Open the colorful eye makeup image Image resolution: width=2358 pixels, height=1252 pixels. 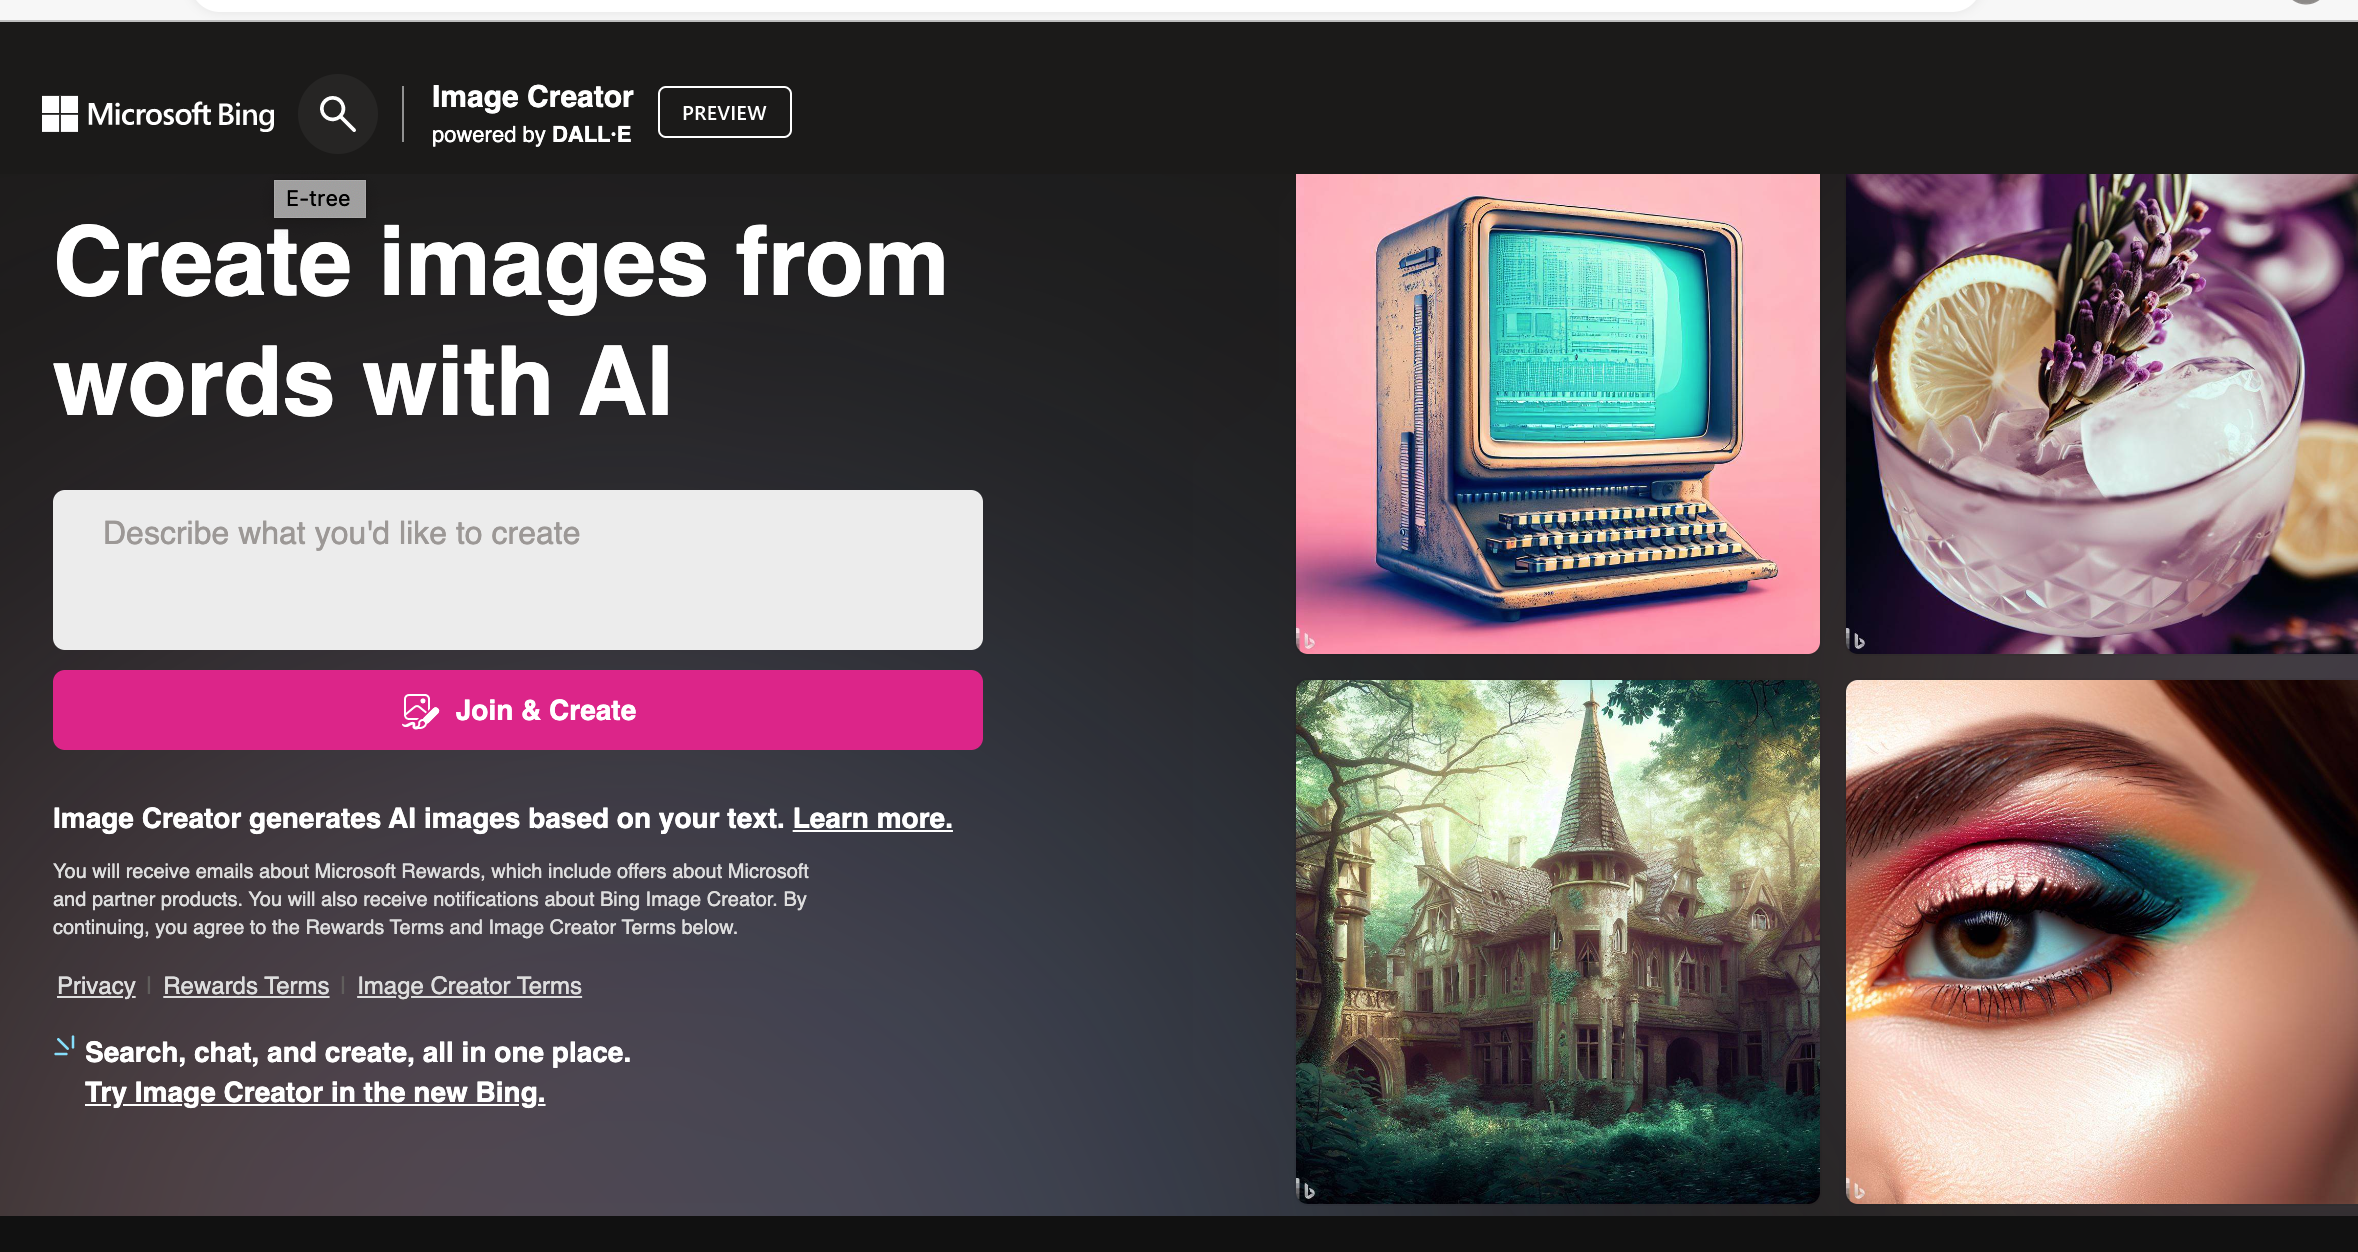pyautogui.click(x=2102, y=942)
